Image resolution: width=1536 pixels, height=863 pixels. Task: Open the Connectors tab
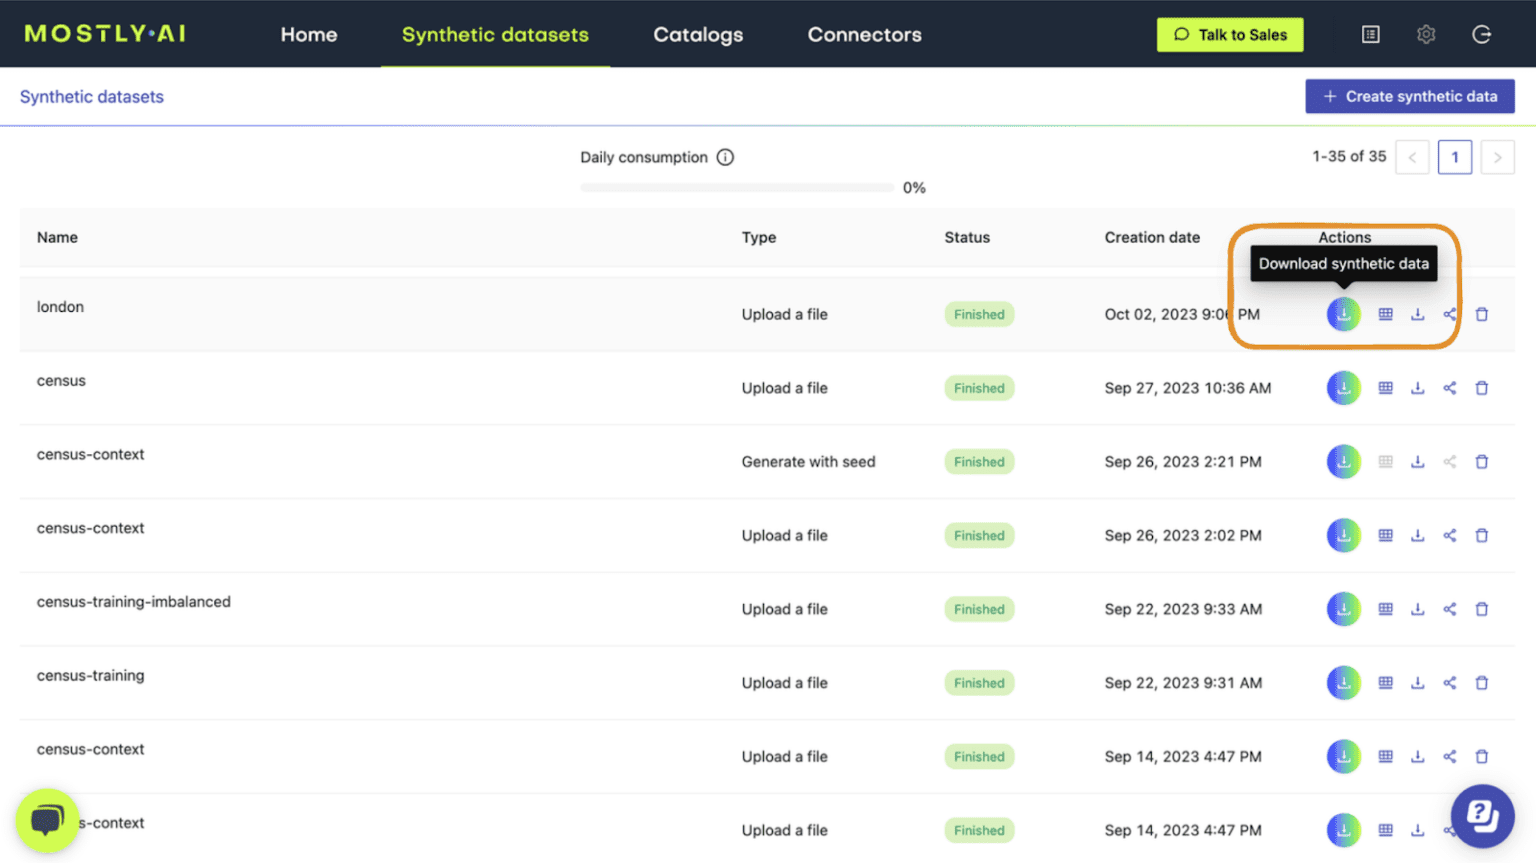point(865,34)
